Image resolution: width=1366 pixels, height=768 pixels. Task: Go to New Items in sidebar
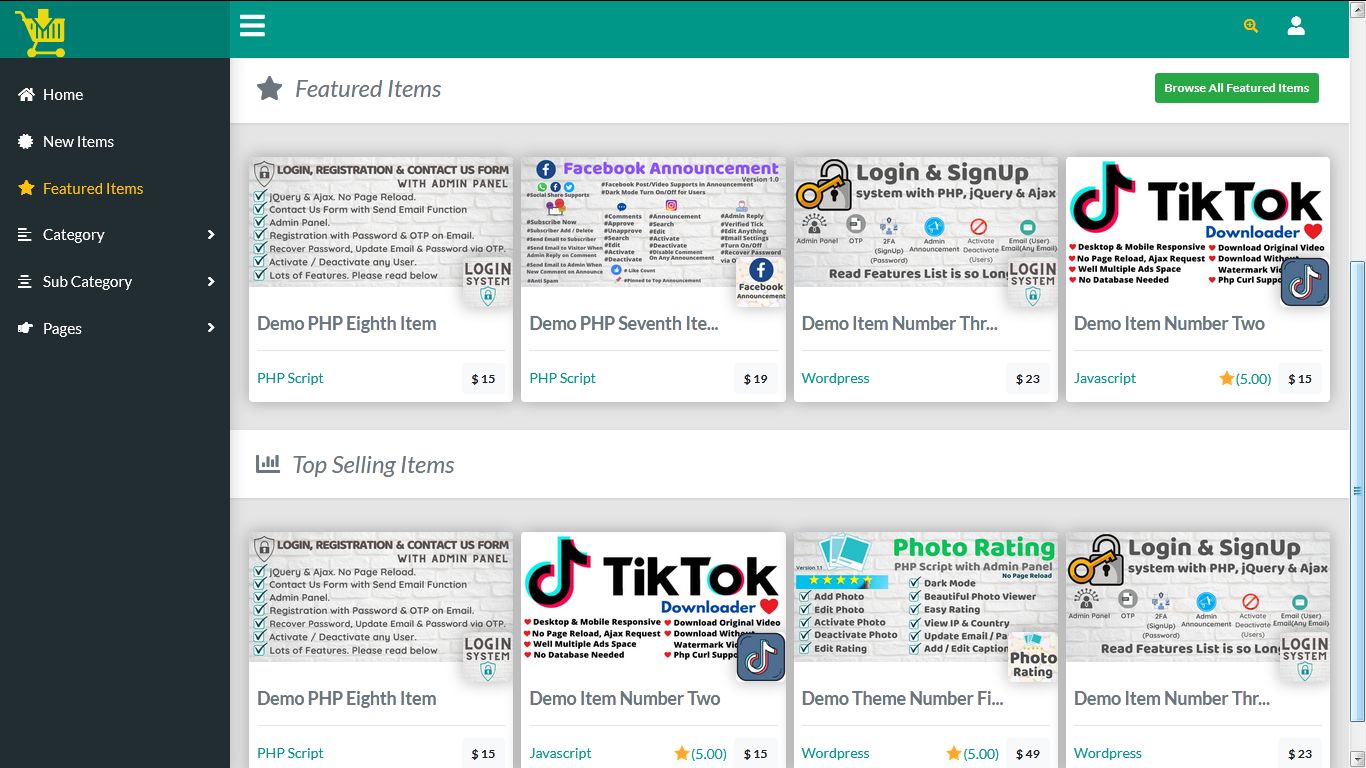(78, 141)
